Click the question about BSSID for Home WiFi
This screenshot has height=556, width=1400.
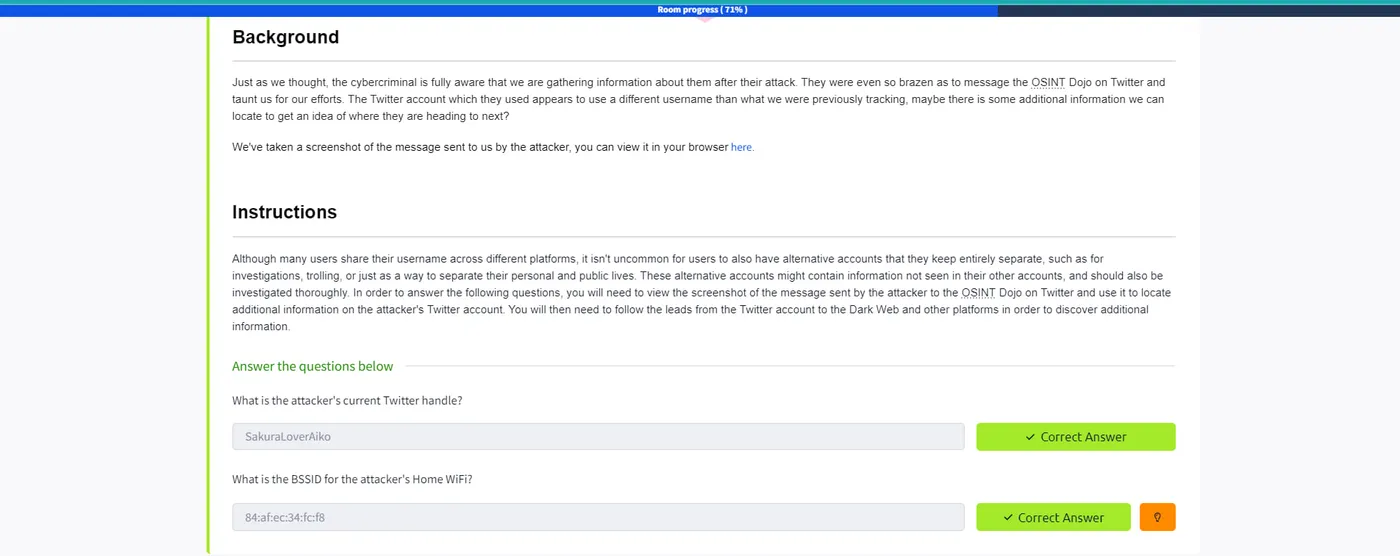(352, 479)
